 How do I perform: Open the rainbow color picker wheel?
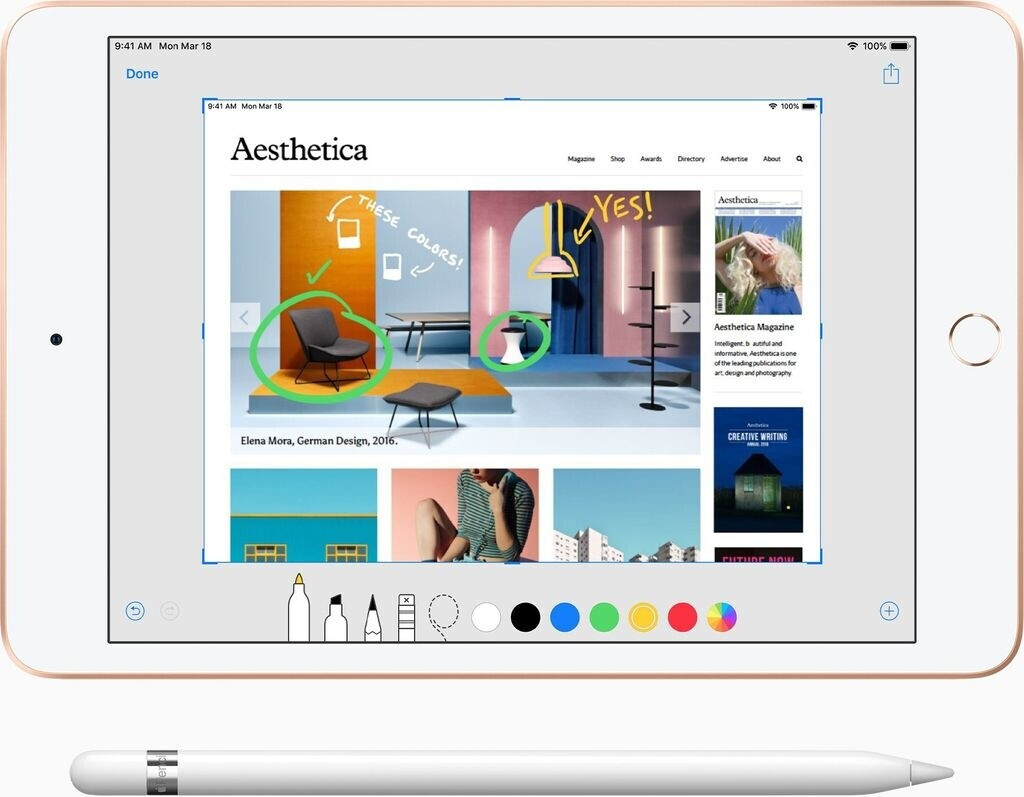(x=722, y=617)
